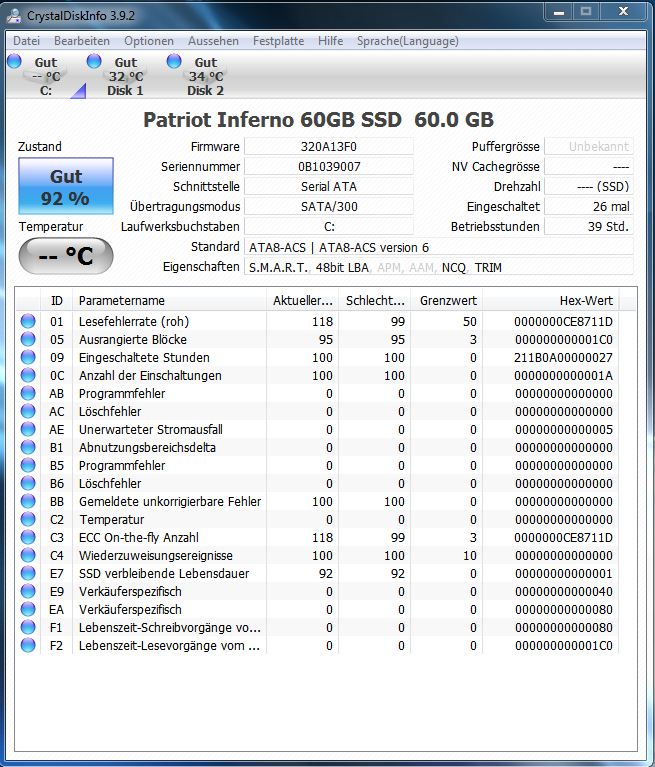This screenshot has width=655, height=767.
Task: Open the Aussehen menu
Action: (213, 41)
